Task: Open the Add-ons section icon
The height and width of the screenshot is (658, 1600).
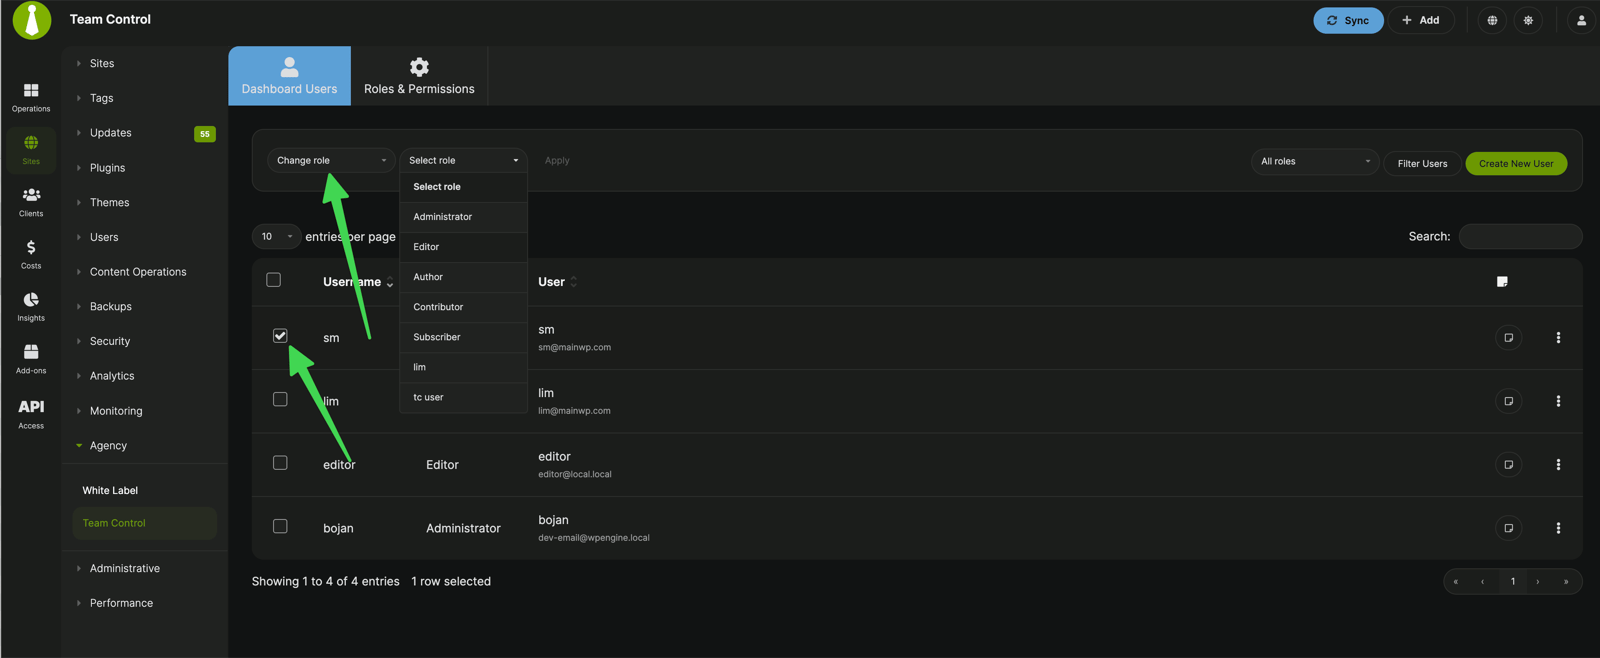Action: [31, 358]
